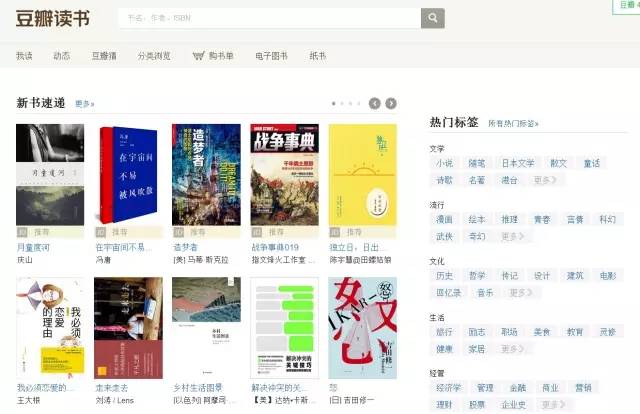Select first carousel page dot
Viewport: 640px width, 414px height.
333,104
